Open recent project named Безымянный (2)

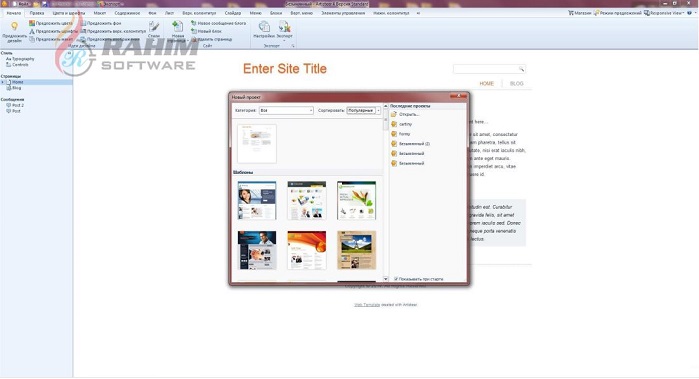pyautogui.click(x=414, y=144)
